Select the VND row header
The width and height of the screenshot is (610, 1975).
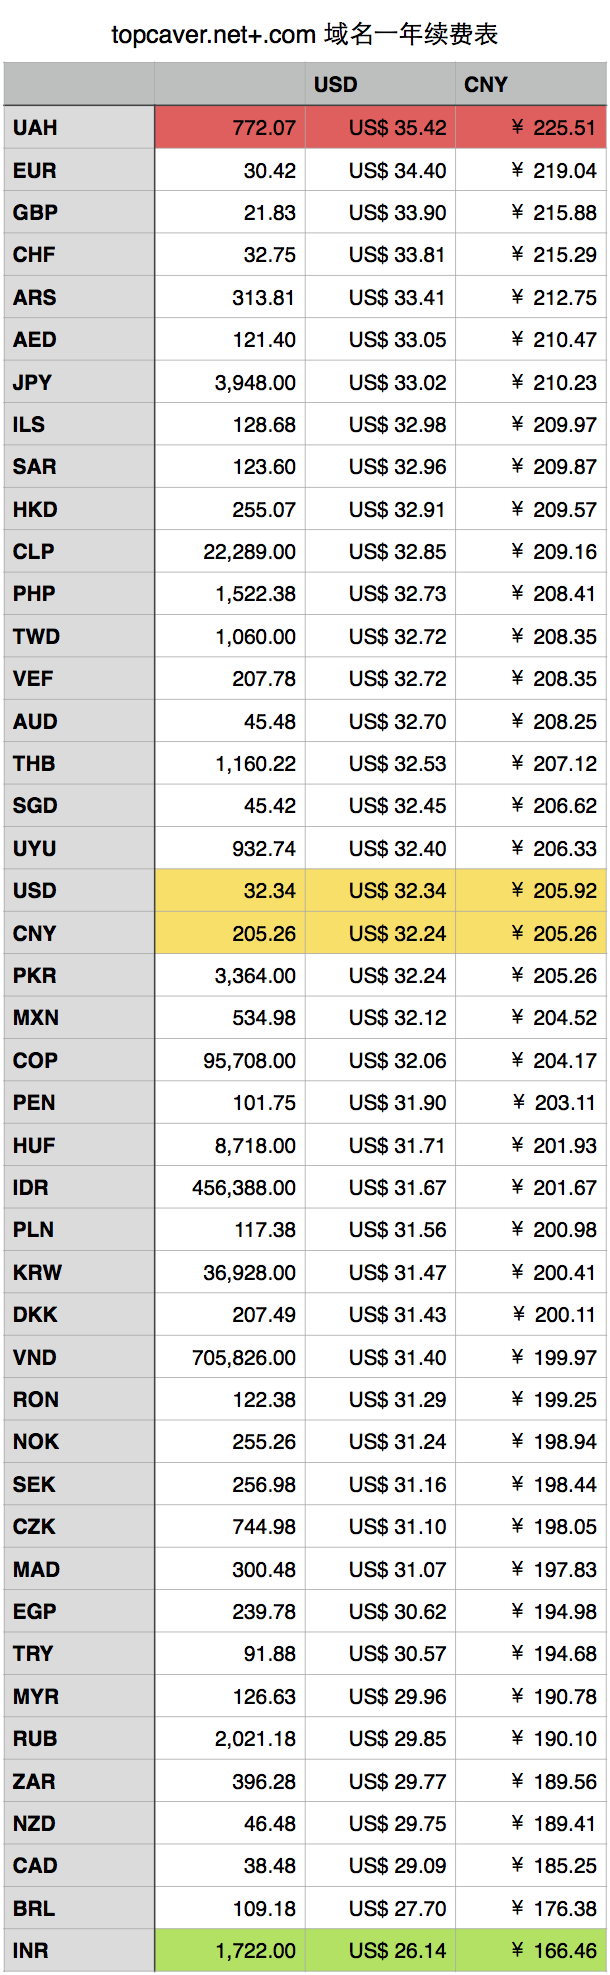click(79, 1357)
